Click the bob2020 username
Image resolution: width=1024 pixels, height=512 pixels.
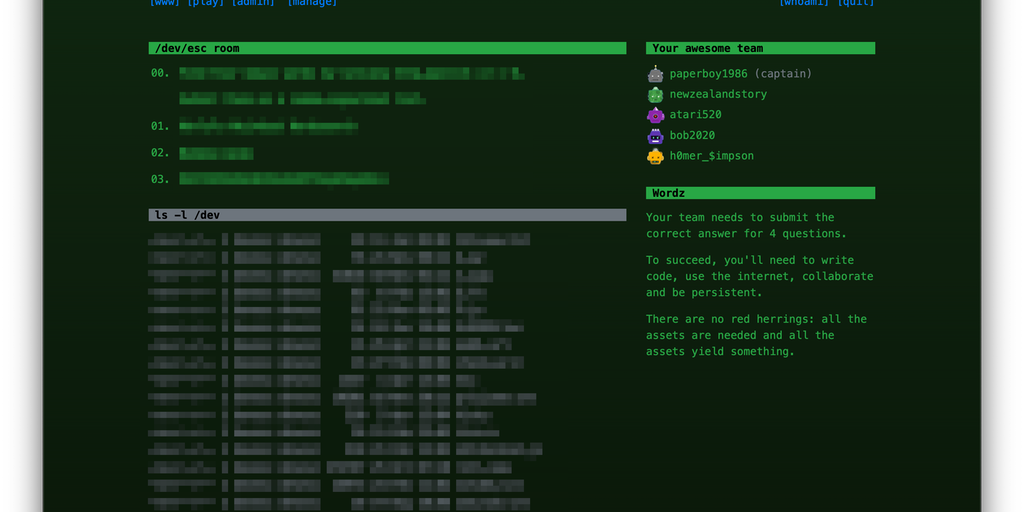pos(692,136)
